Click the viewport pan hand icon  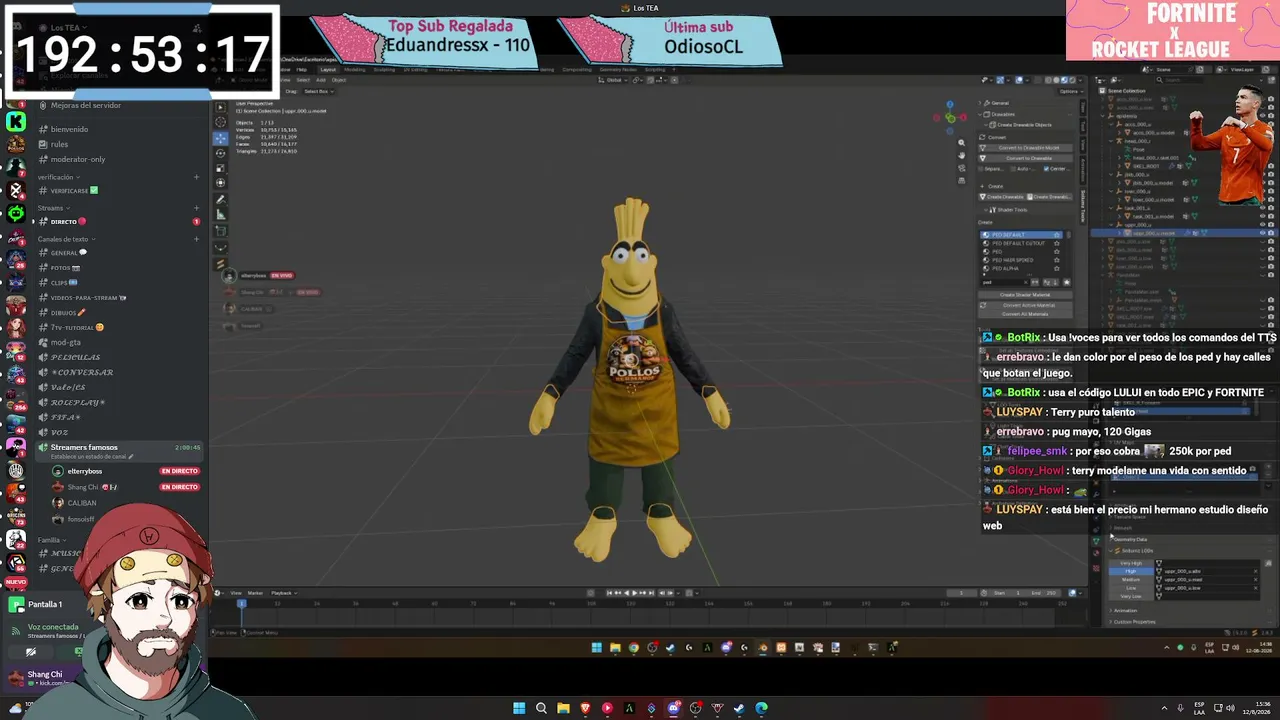pos(962,155)
